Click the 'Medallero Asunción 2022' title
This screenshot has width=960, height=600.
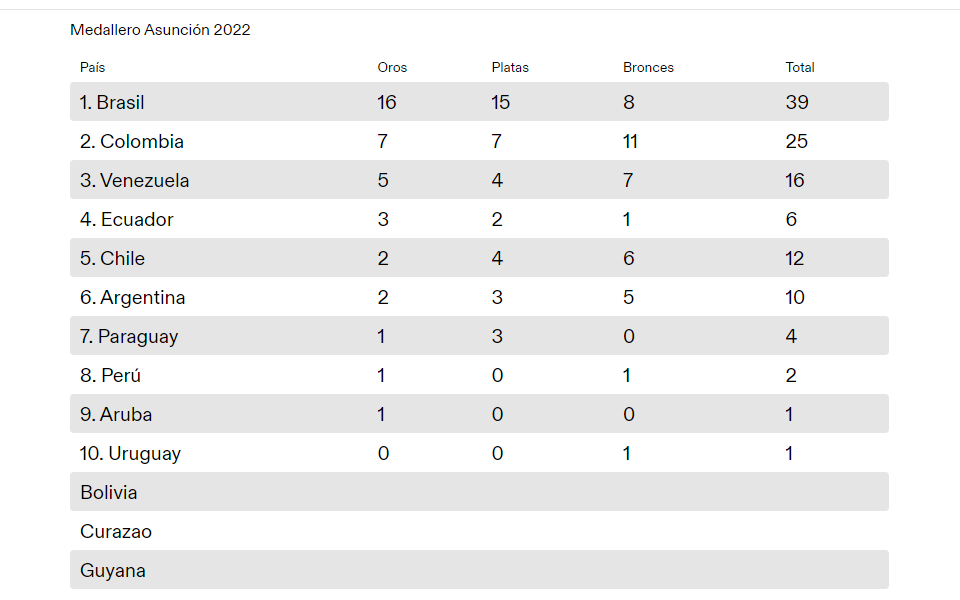click(x=160, y=30)
